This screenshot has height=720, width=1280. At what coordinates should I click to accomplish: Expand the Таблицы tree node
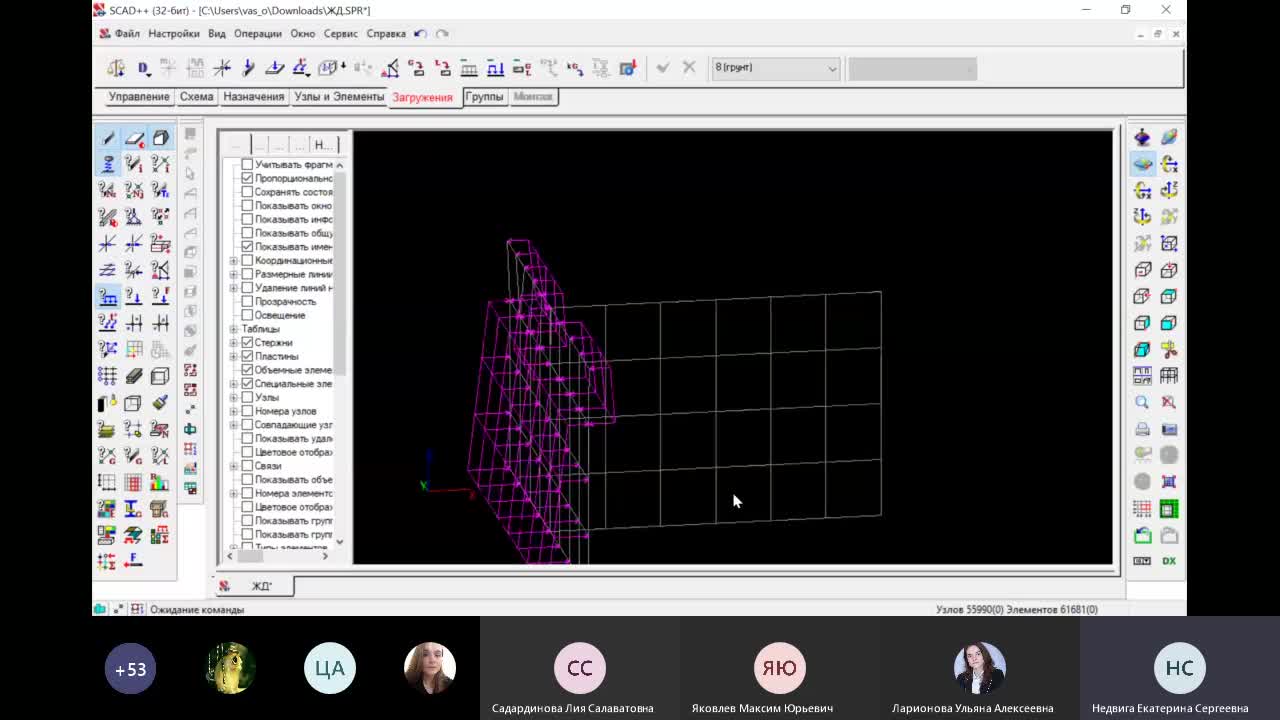[234, 329]
